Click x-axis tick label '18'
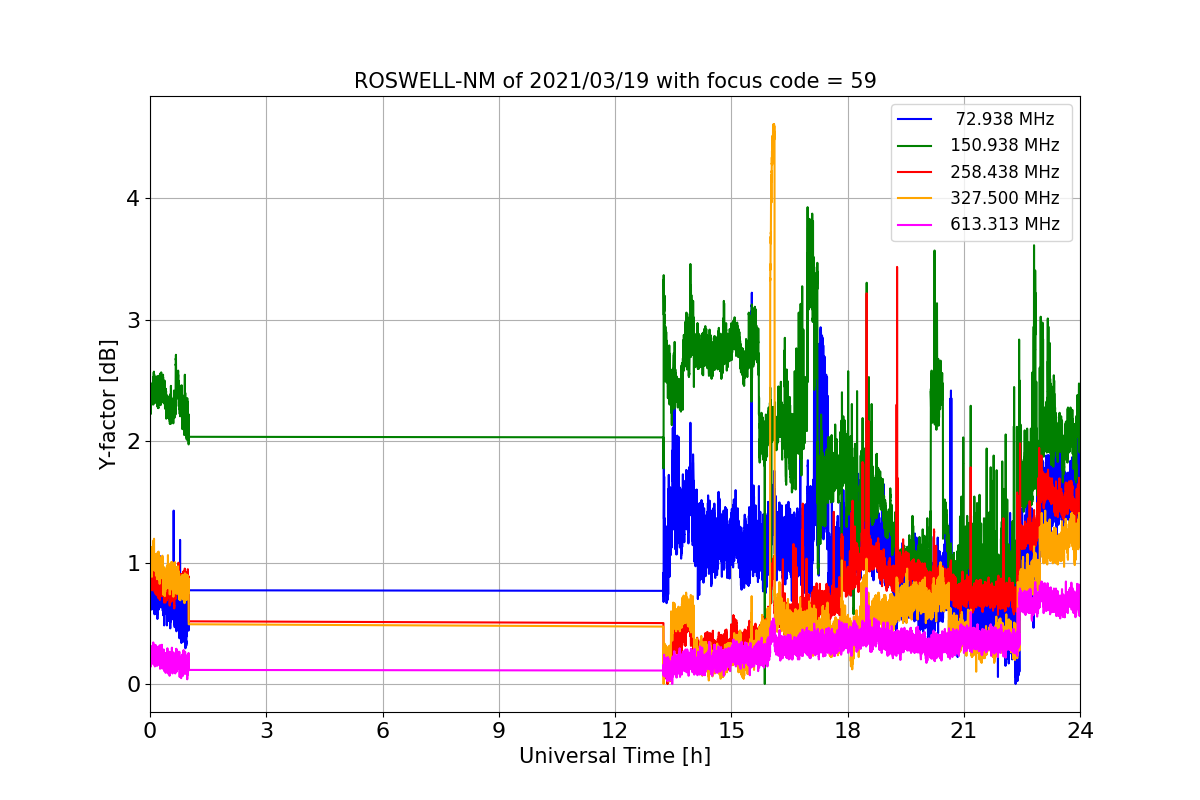The width and height of the screenshot is (1200, 800). pyautogui.click(x=848, y=730)
